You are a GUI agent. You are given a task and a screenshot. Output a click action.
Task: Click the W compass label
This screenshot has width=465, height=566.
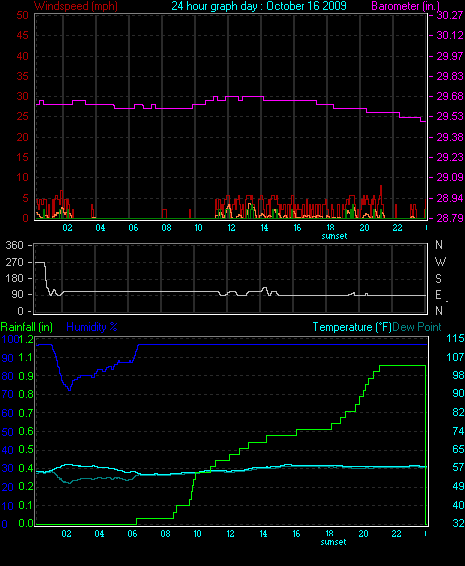(440, 262)
